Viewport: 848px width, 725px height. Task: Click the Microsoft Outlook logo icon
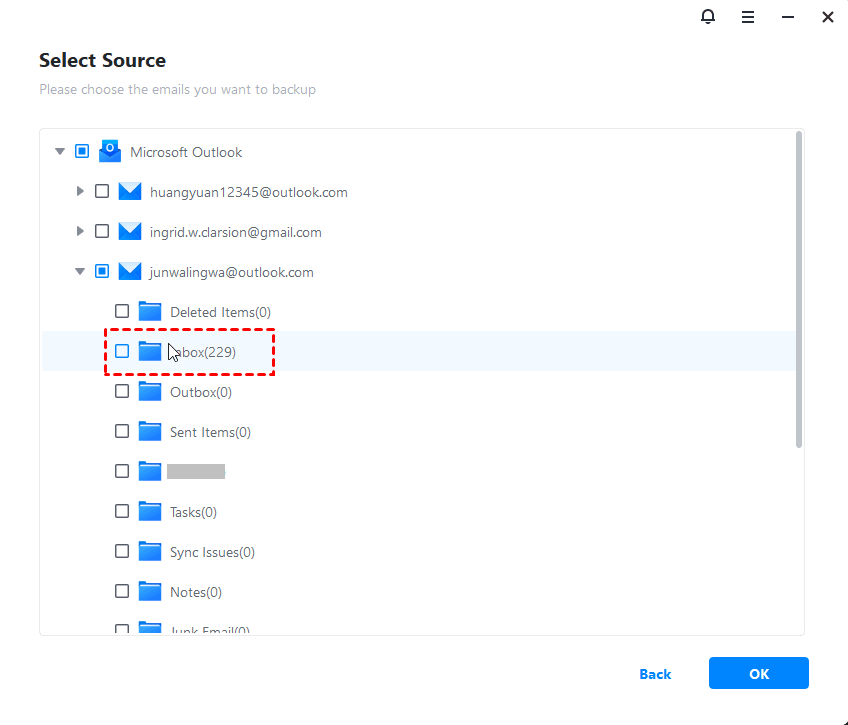pos(109,151)
